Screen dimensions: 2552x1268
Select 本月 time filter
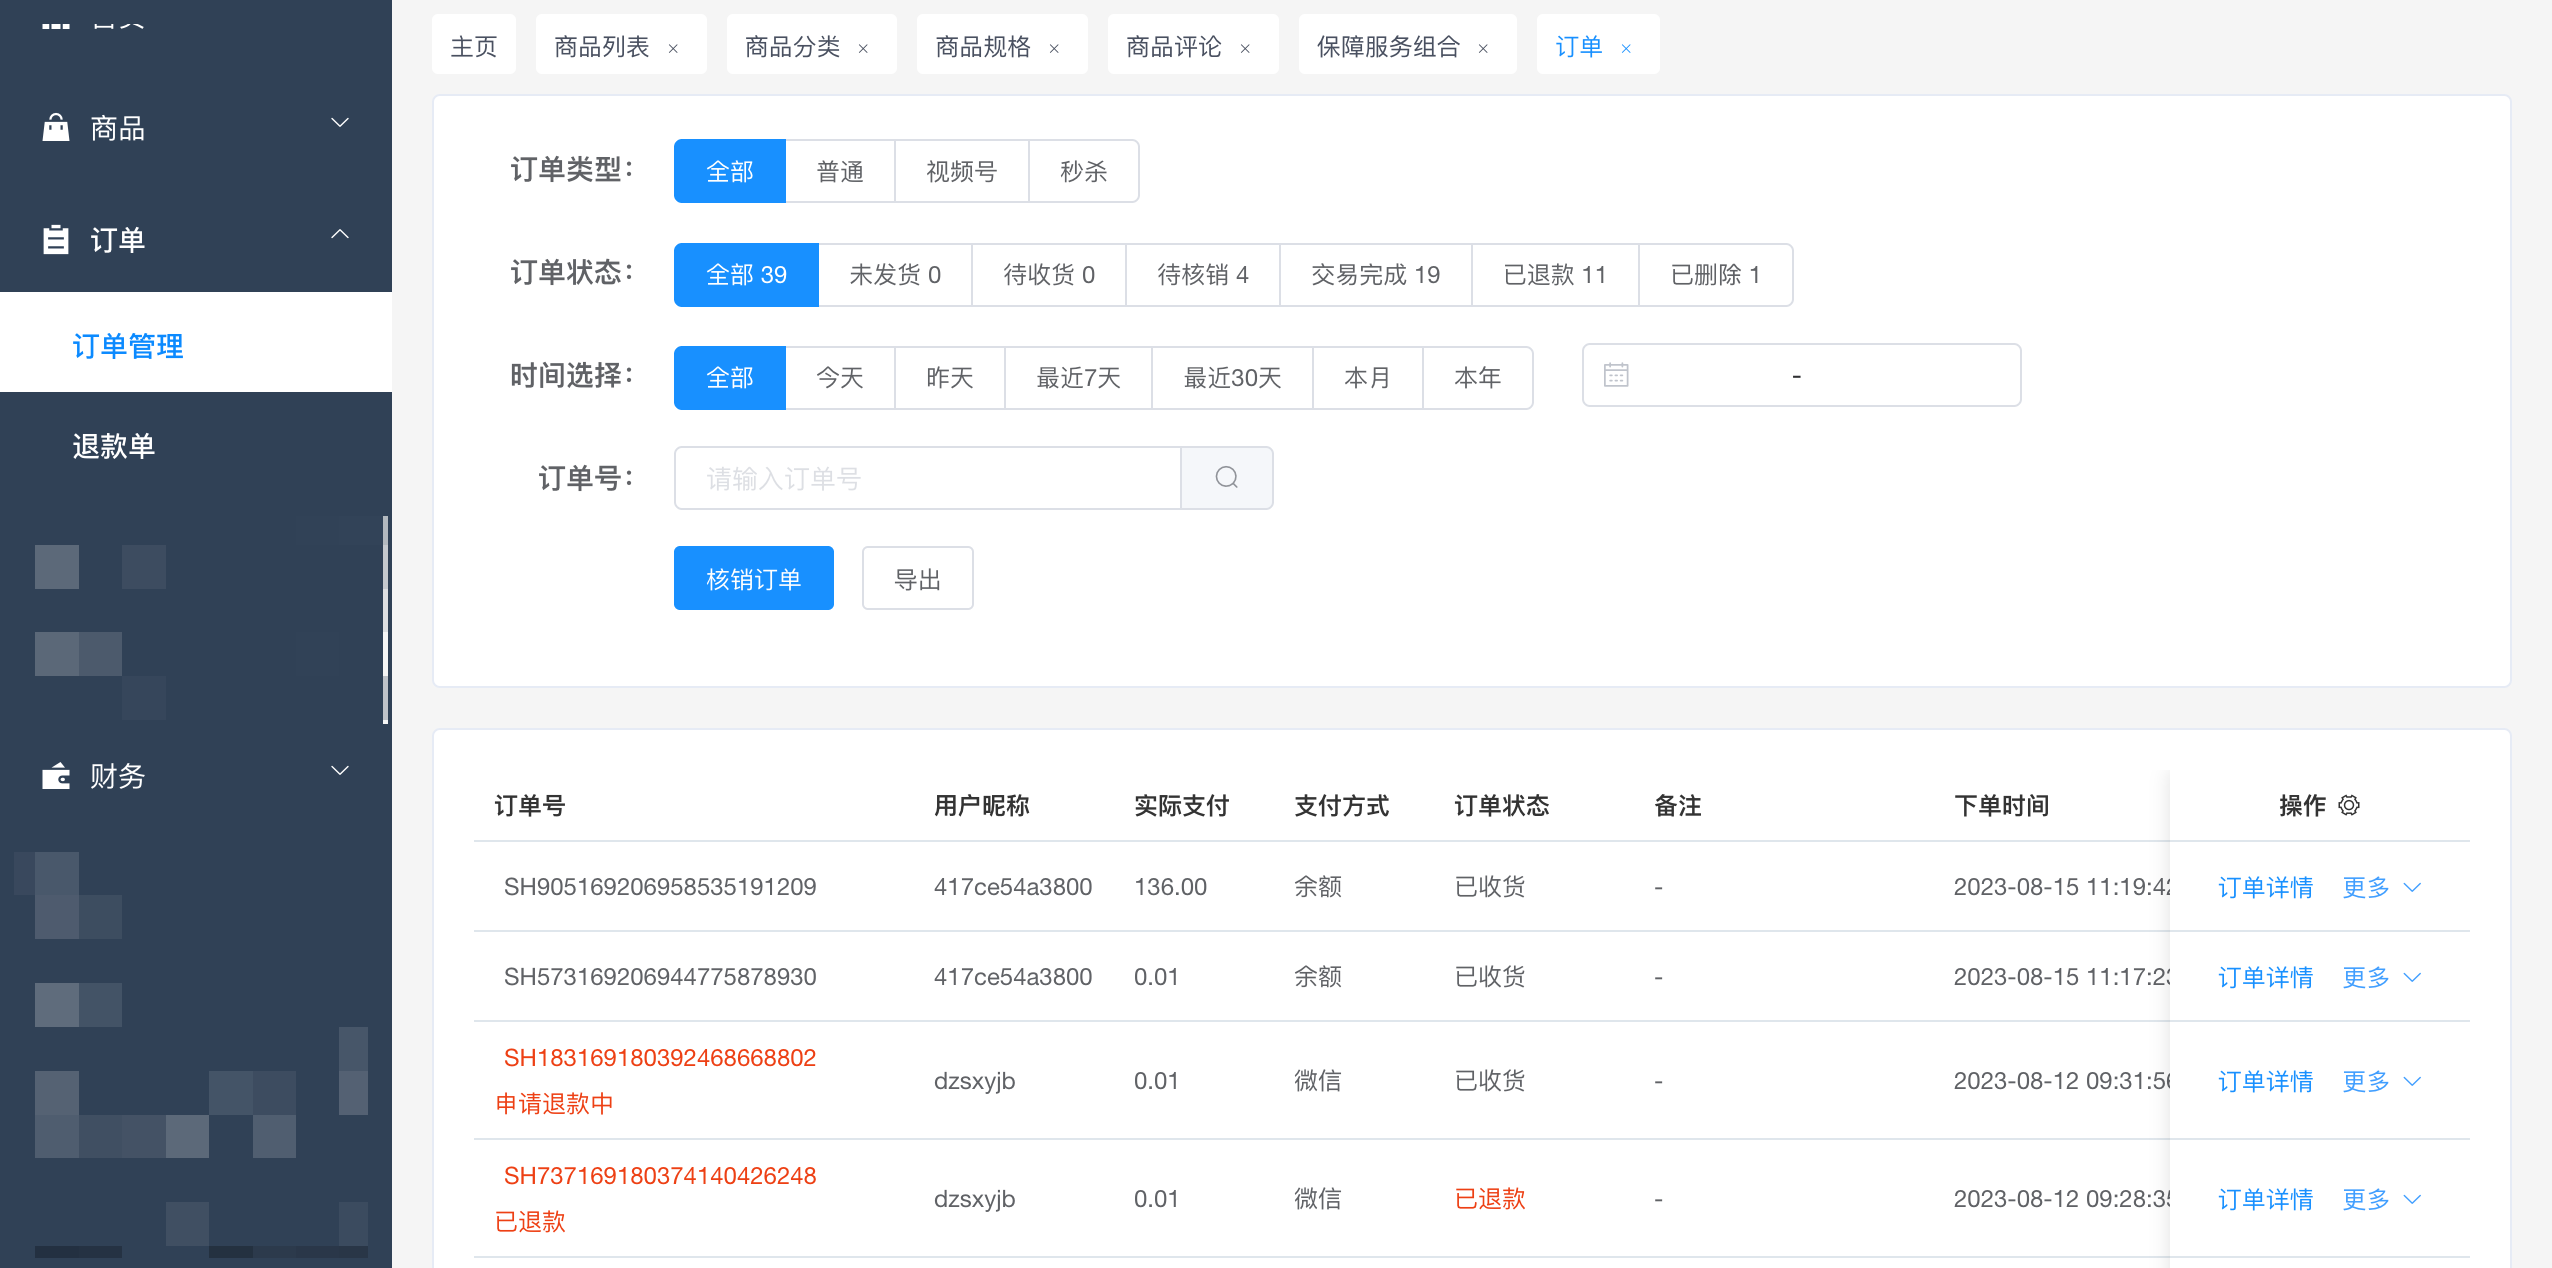pyautogui.click(x=1368, y=377)
